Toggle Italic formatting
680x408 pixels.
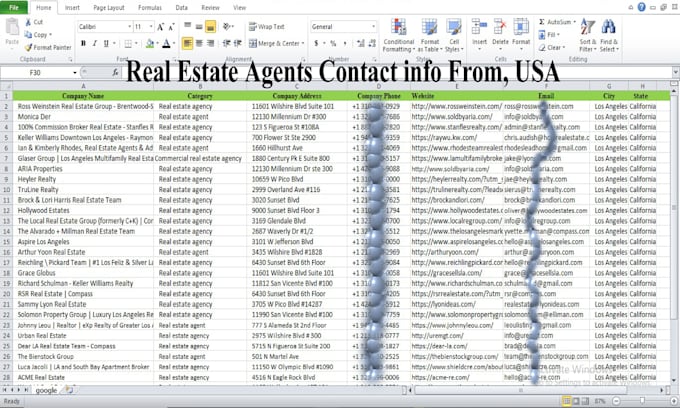tap(95, 43)
